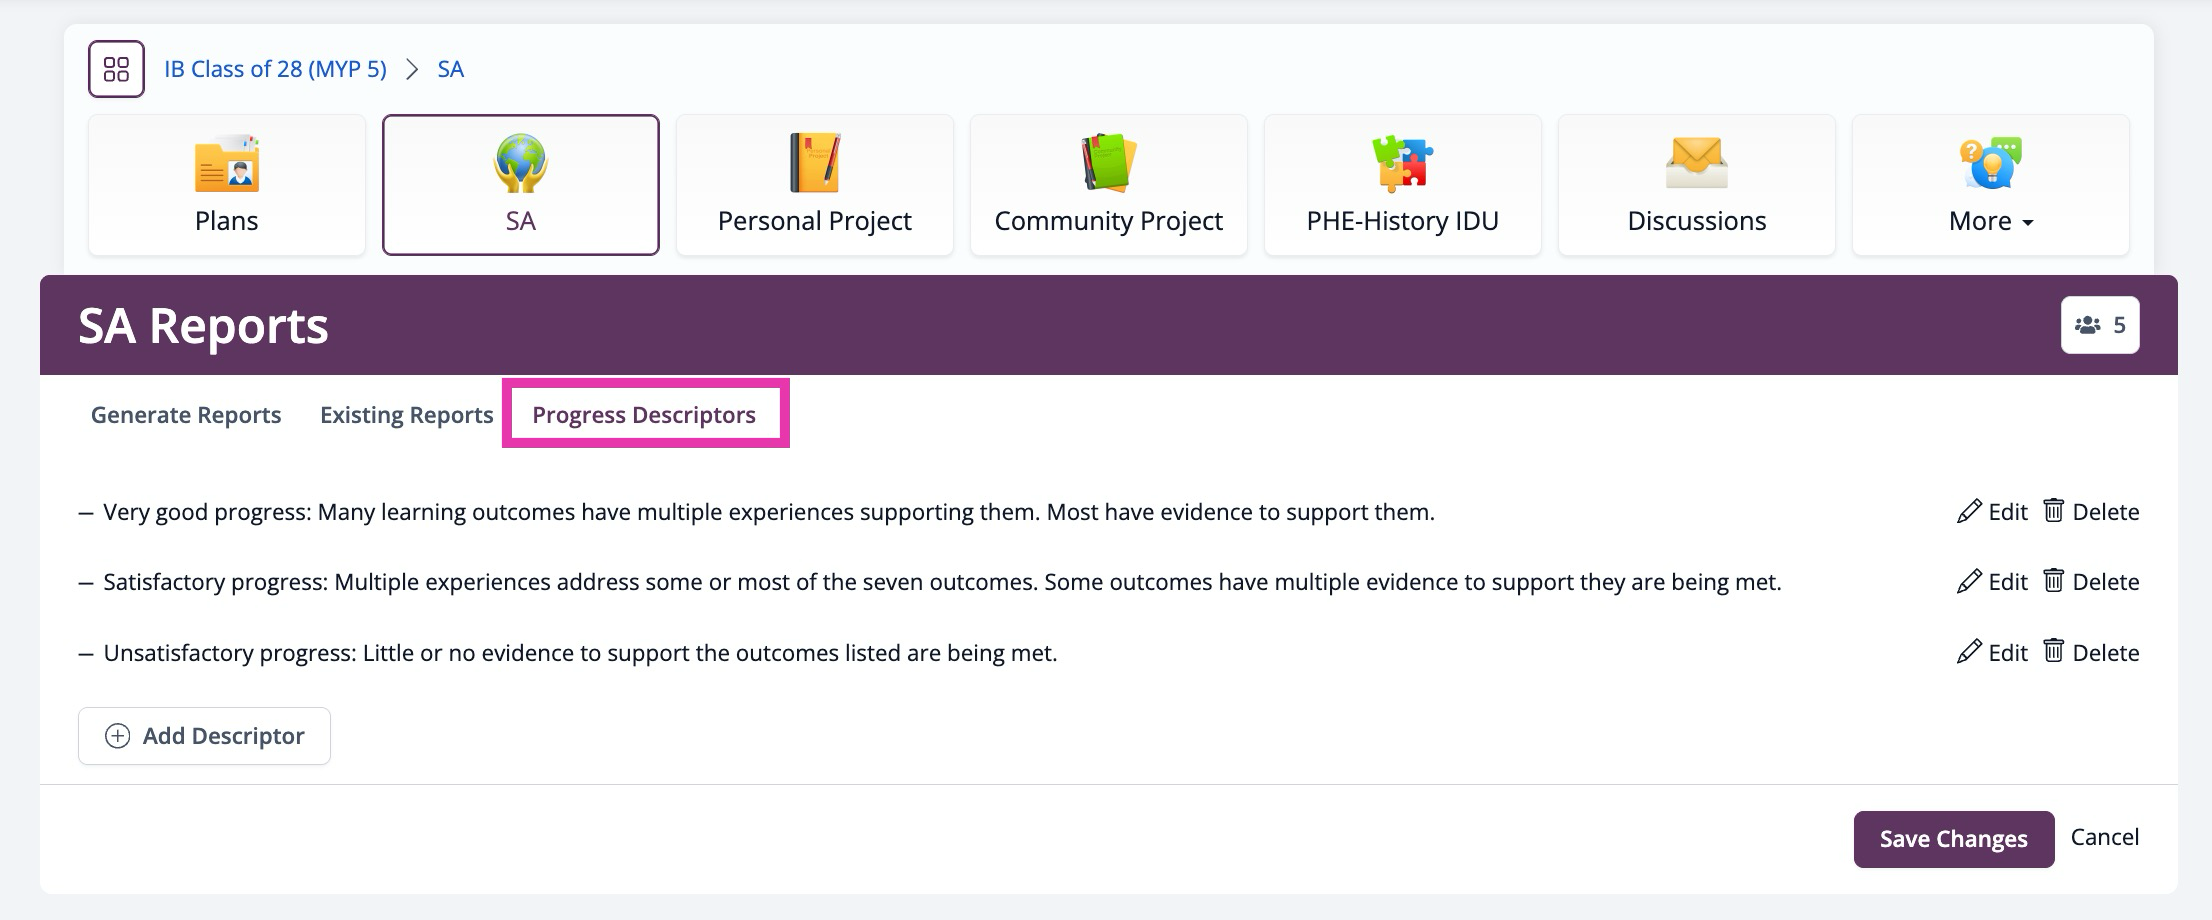Image resolution: width=2212 pixels, height=920 pixels.
Task: Click the grid dashboard icon in breadcrumb
Action: 116,69
